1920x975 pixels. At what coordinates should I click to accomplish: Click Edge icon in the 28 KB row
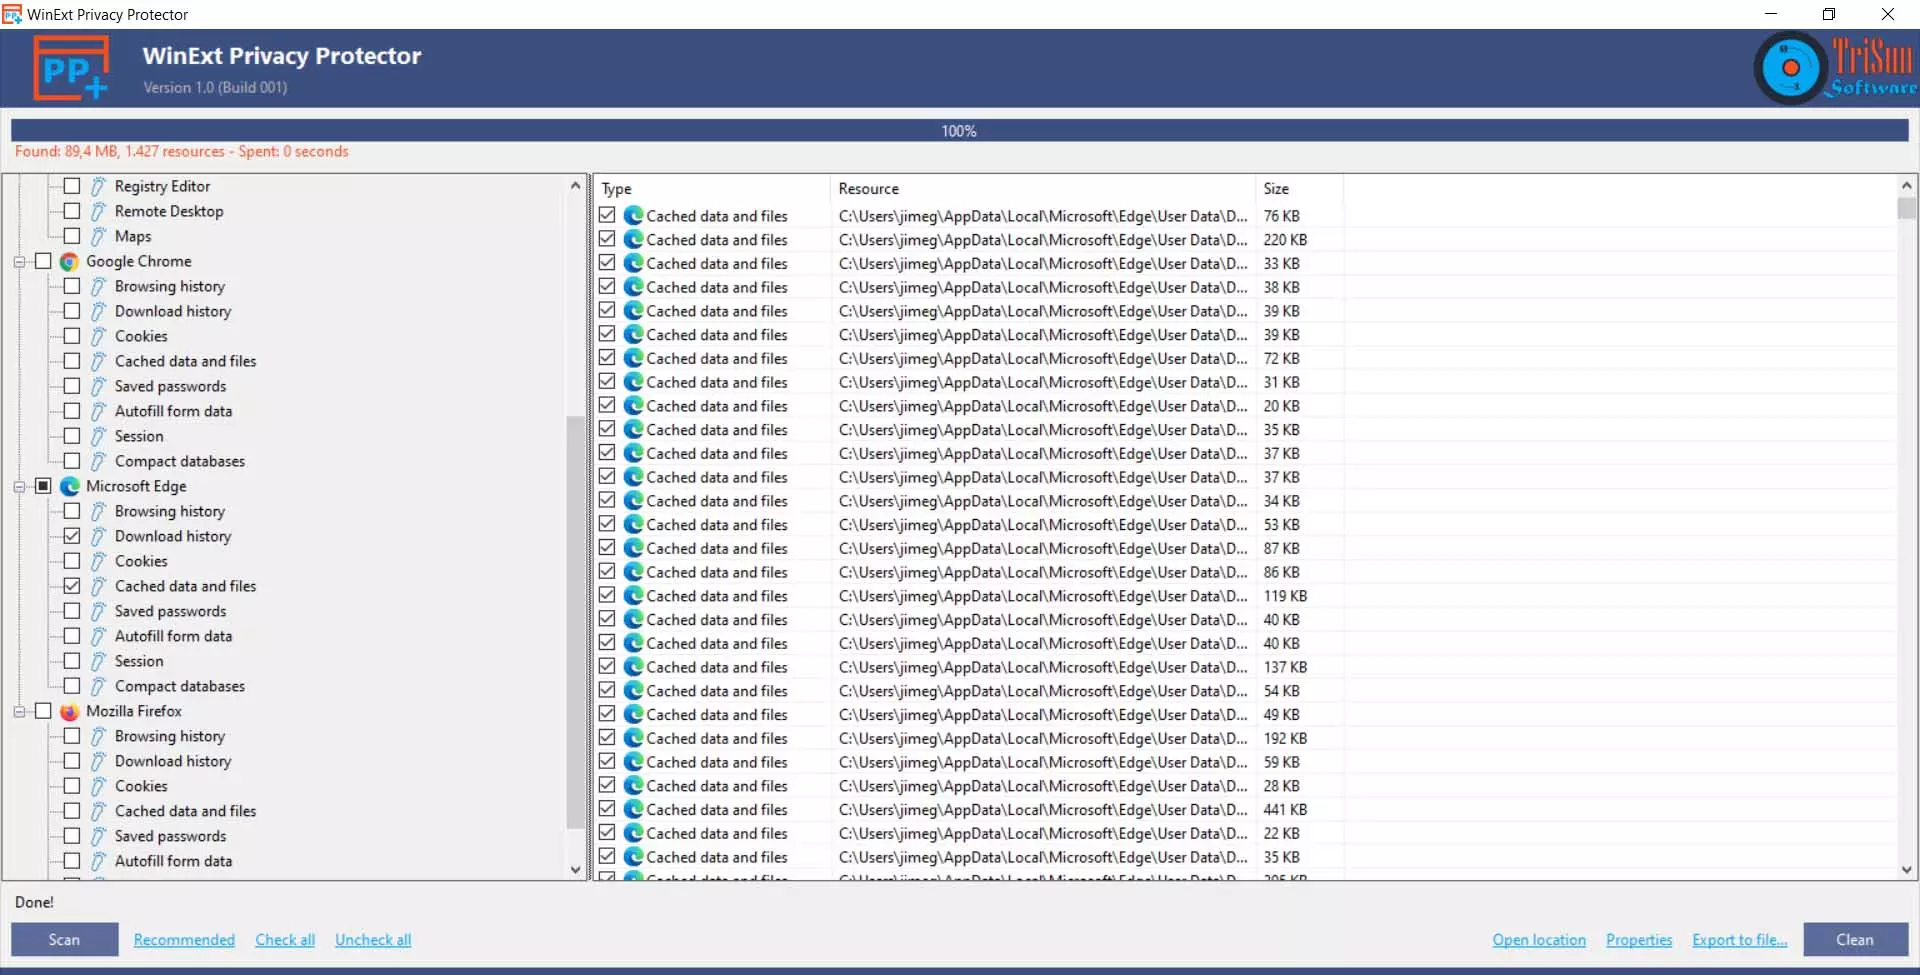tap(633, 786)
